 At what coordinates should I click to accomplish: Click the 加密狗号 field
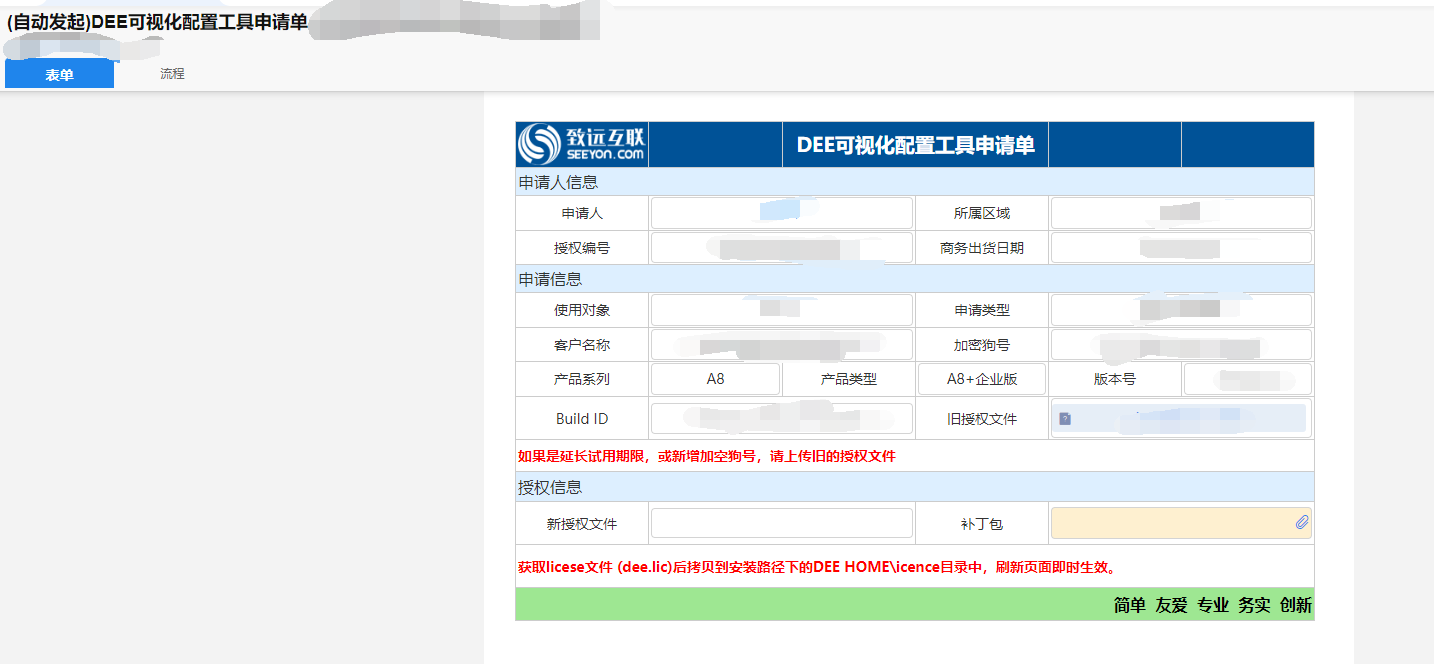coord(1181,345)
